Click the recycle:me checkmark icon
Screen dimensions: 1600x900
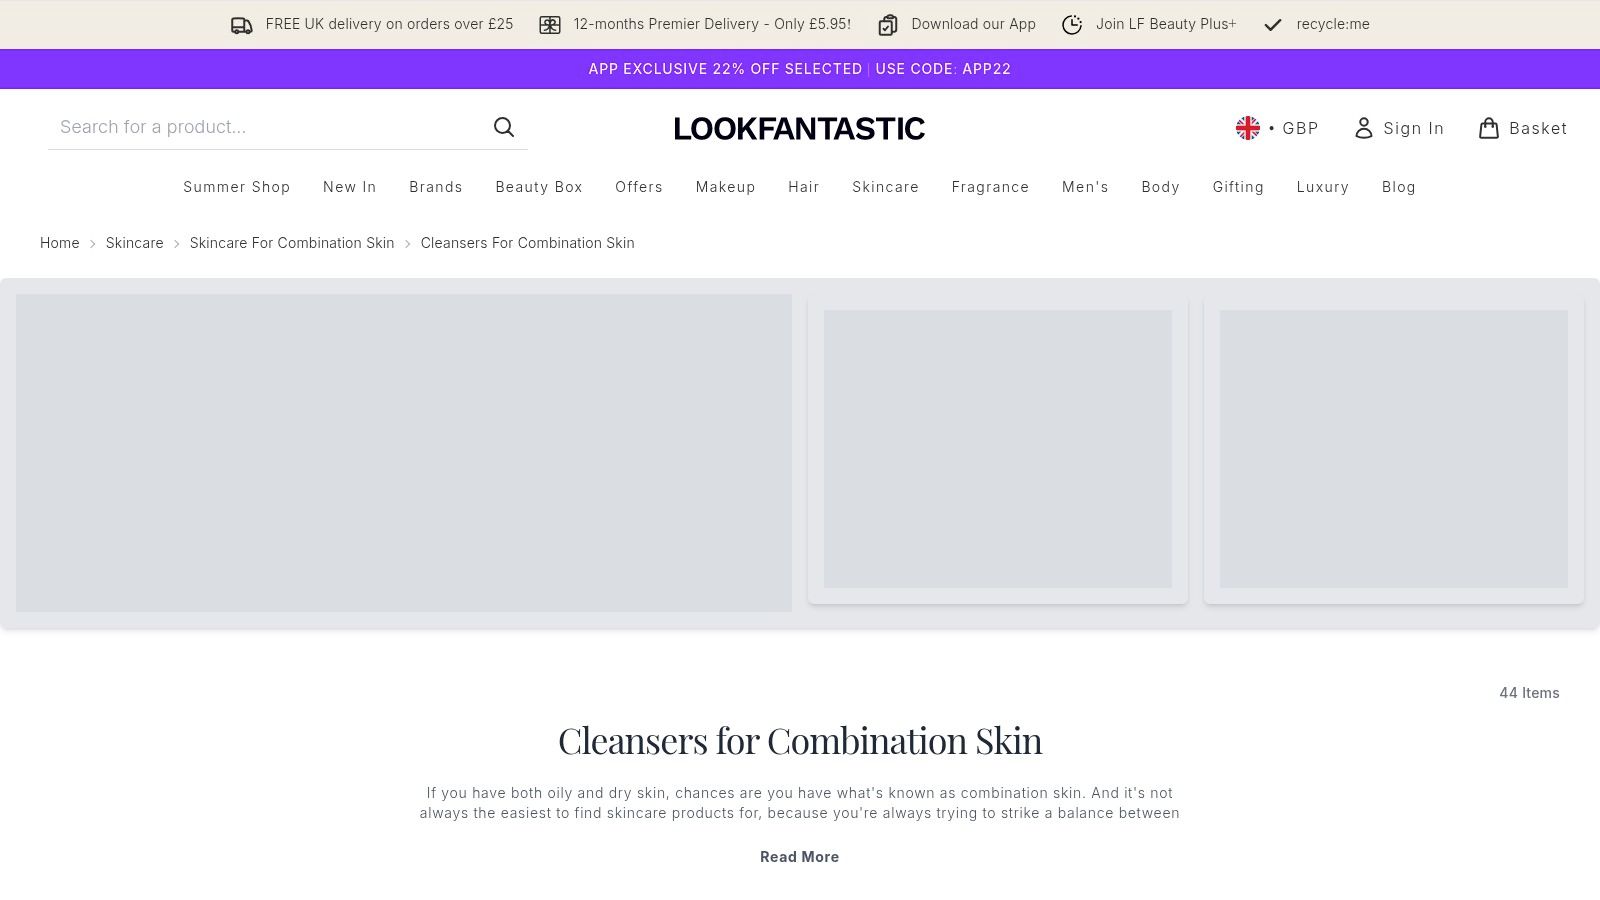point(1273,25)
